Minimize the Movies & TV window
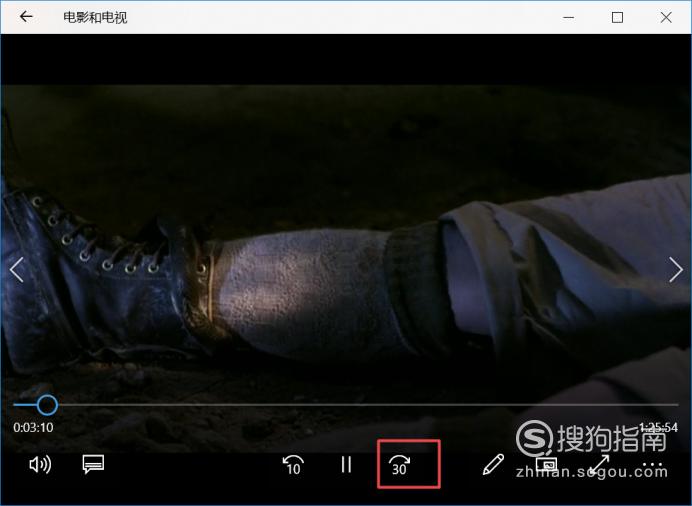 coord(569,18)
